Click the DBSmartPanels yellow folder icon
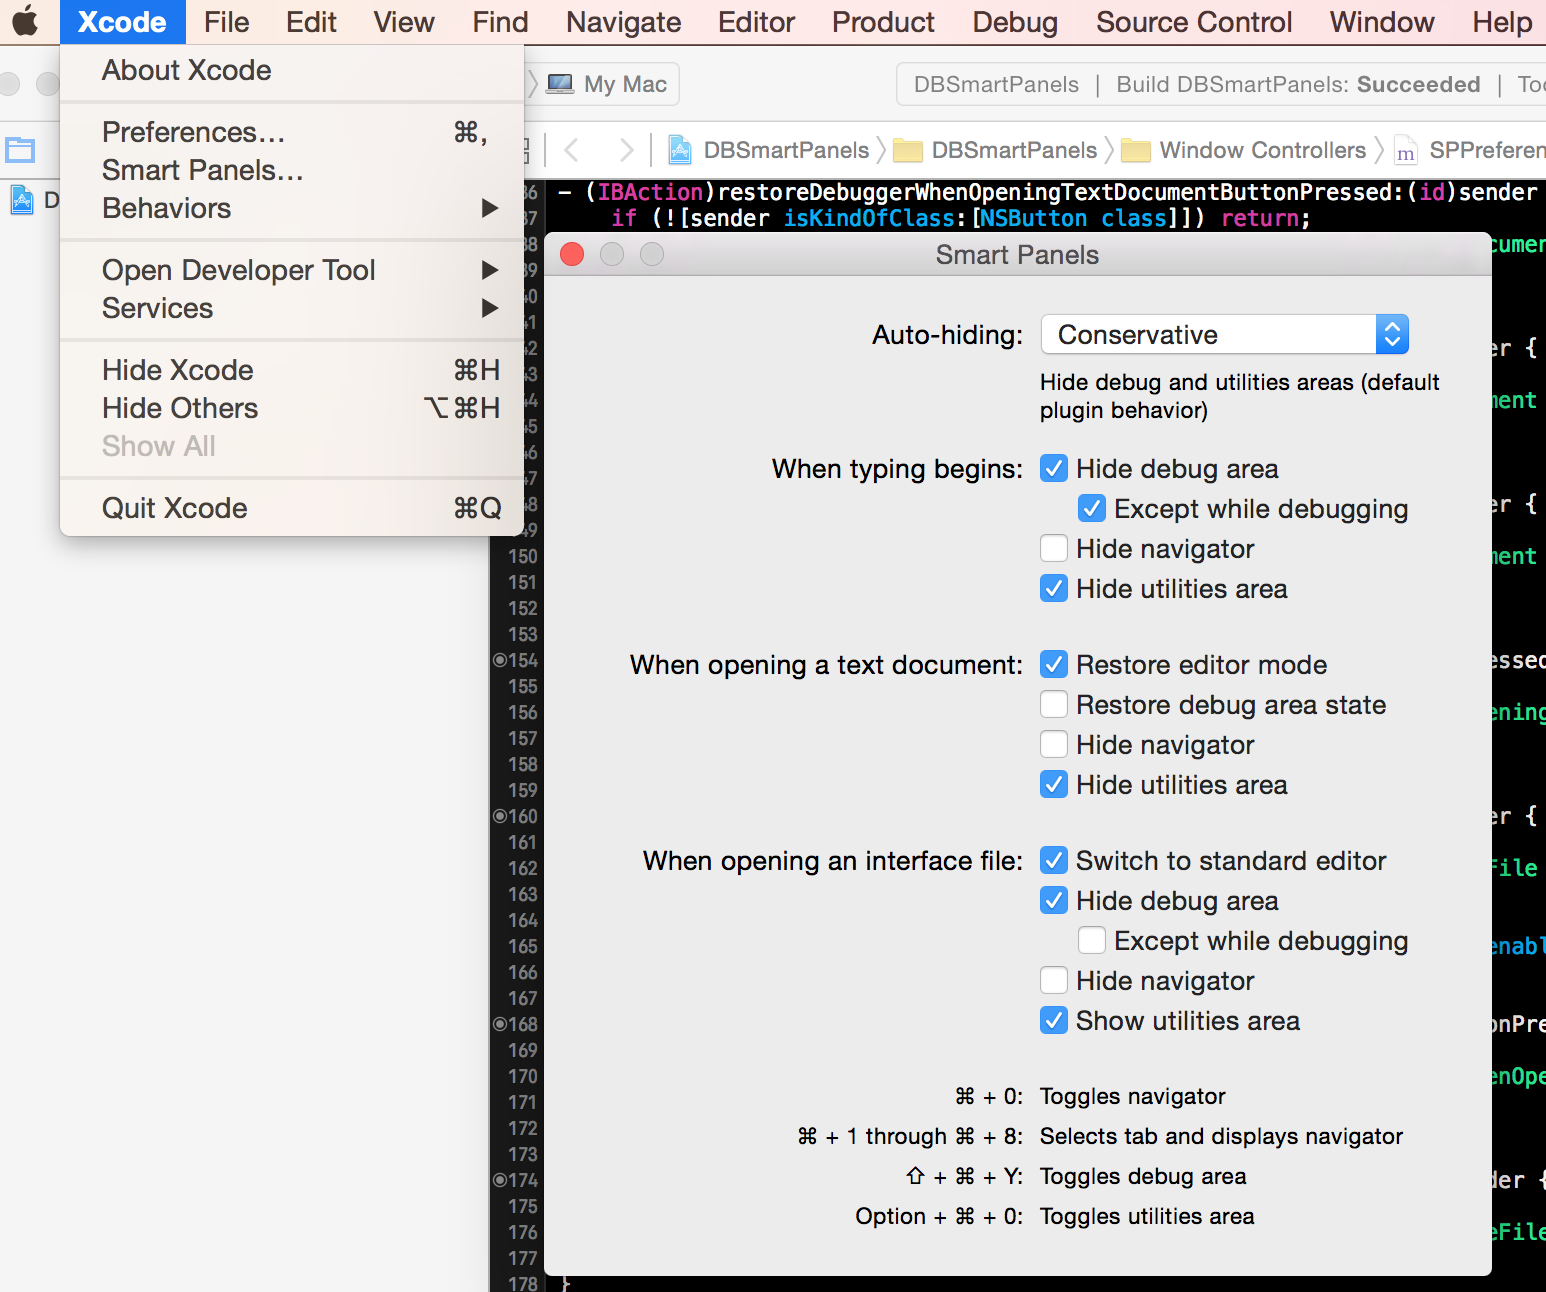Image resolution: width=1546 pixels, height=1292 pixels. [x=908, y=151]
